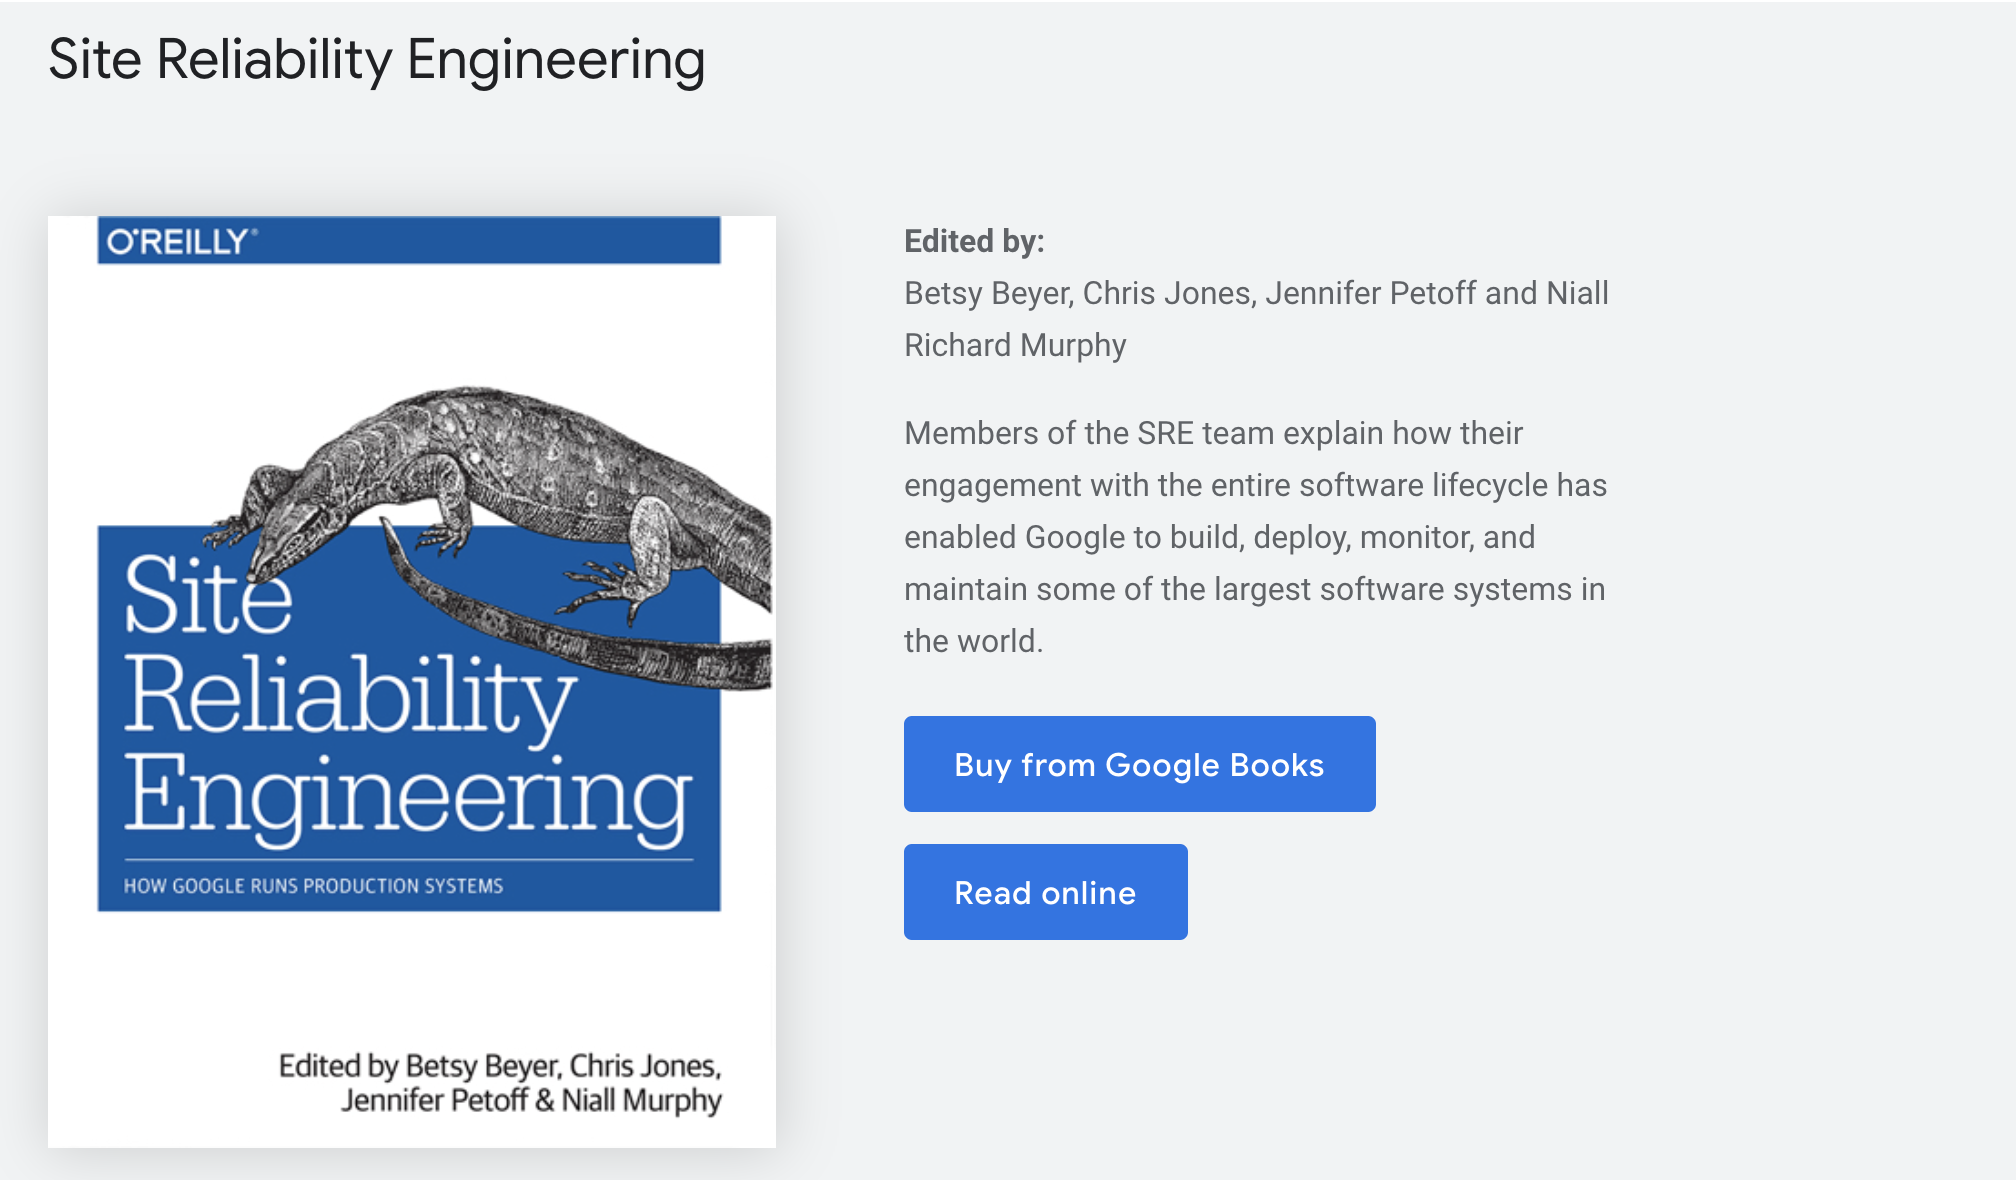This screenshot has height=1180, width=2016.
Task: Click the book description paragraph about the SRE team
Action: click(1255, 537)
